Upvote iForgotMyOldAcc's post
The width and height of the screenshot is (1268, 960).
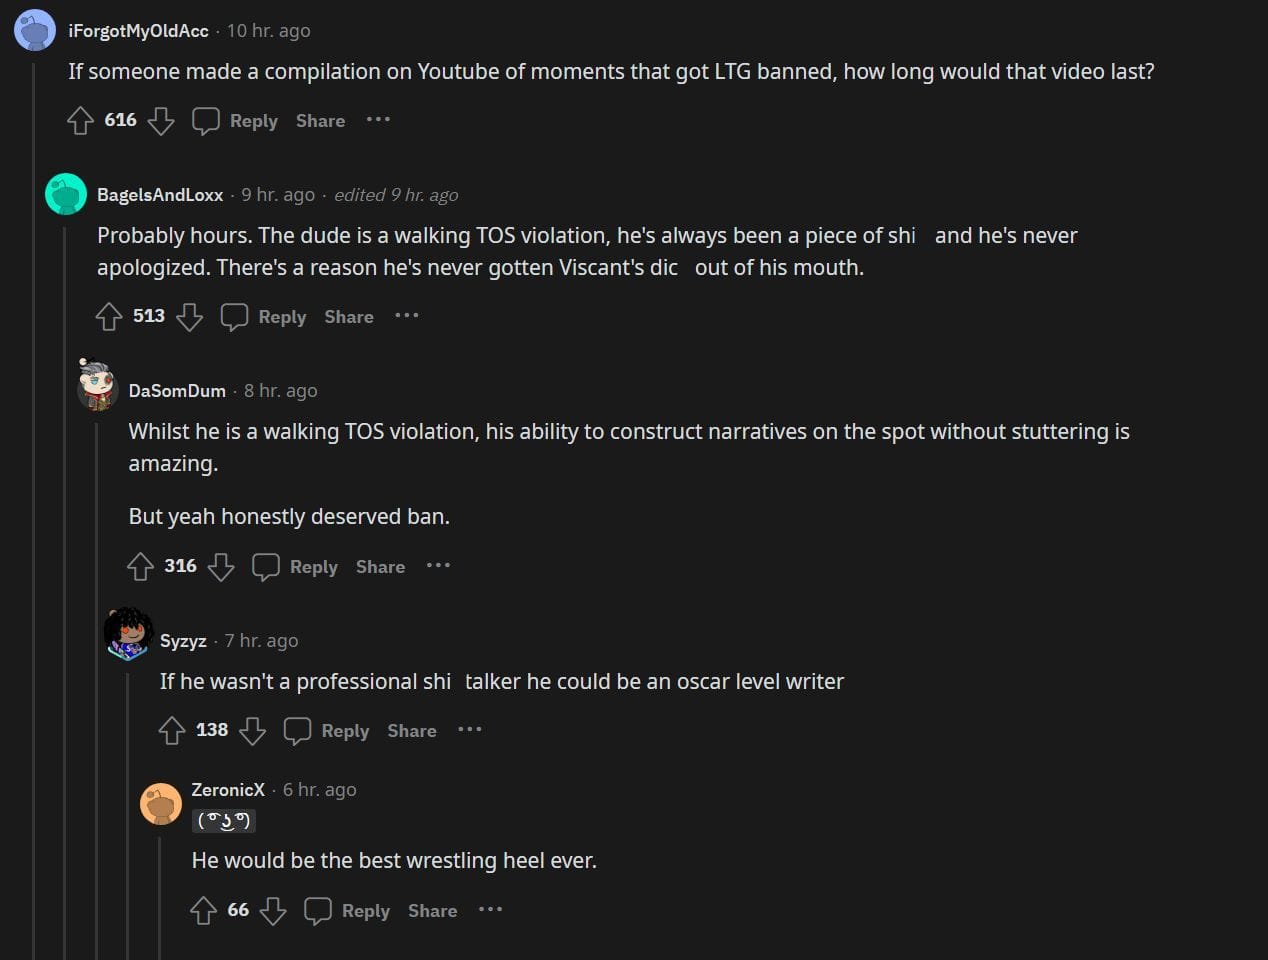(x=80, y=120)
